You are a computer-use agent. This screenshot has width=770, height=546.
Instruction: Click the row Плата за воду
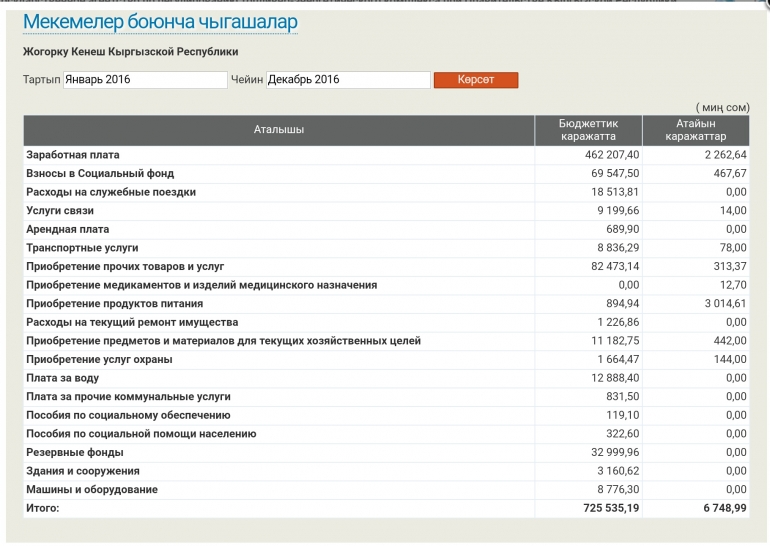(x=386, y=379)
